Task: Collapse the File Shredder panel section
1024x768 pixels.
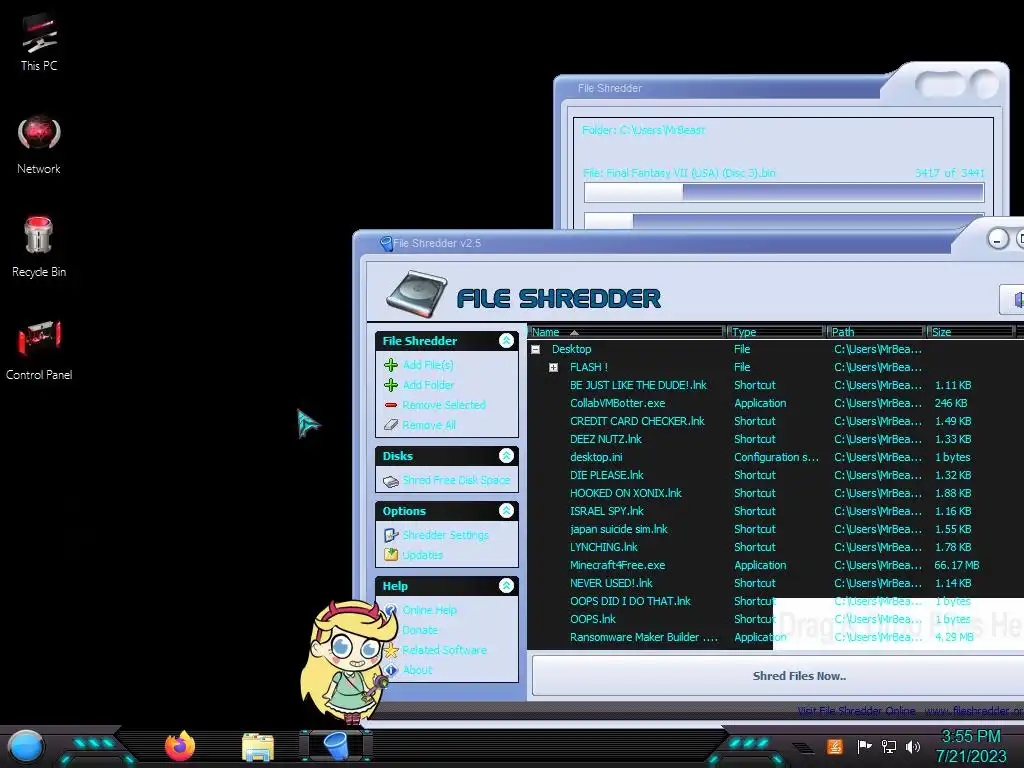Action: pos(506,340)
